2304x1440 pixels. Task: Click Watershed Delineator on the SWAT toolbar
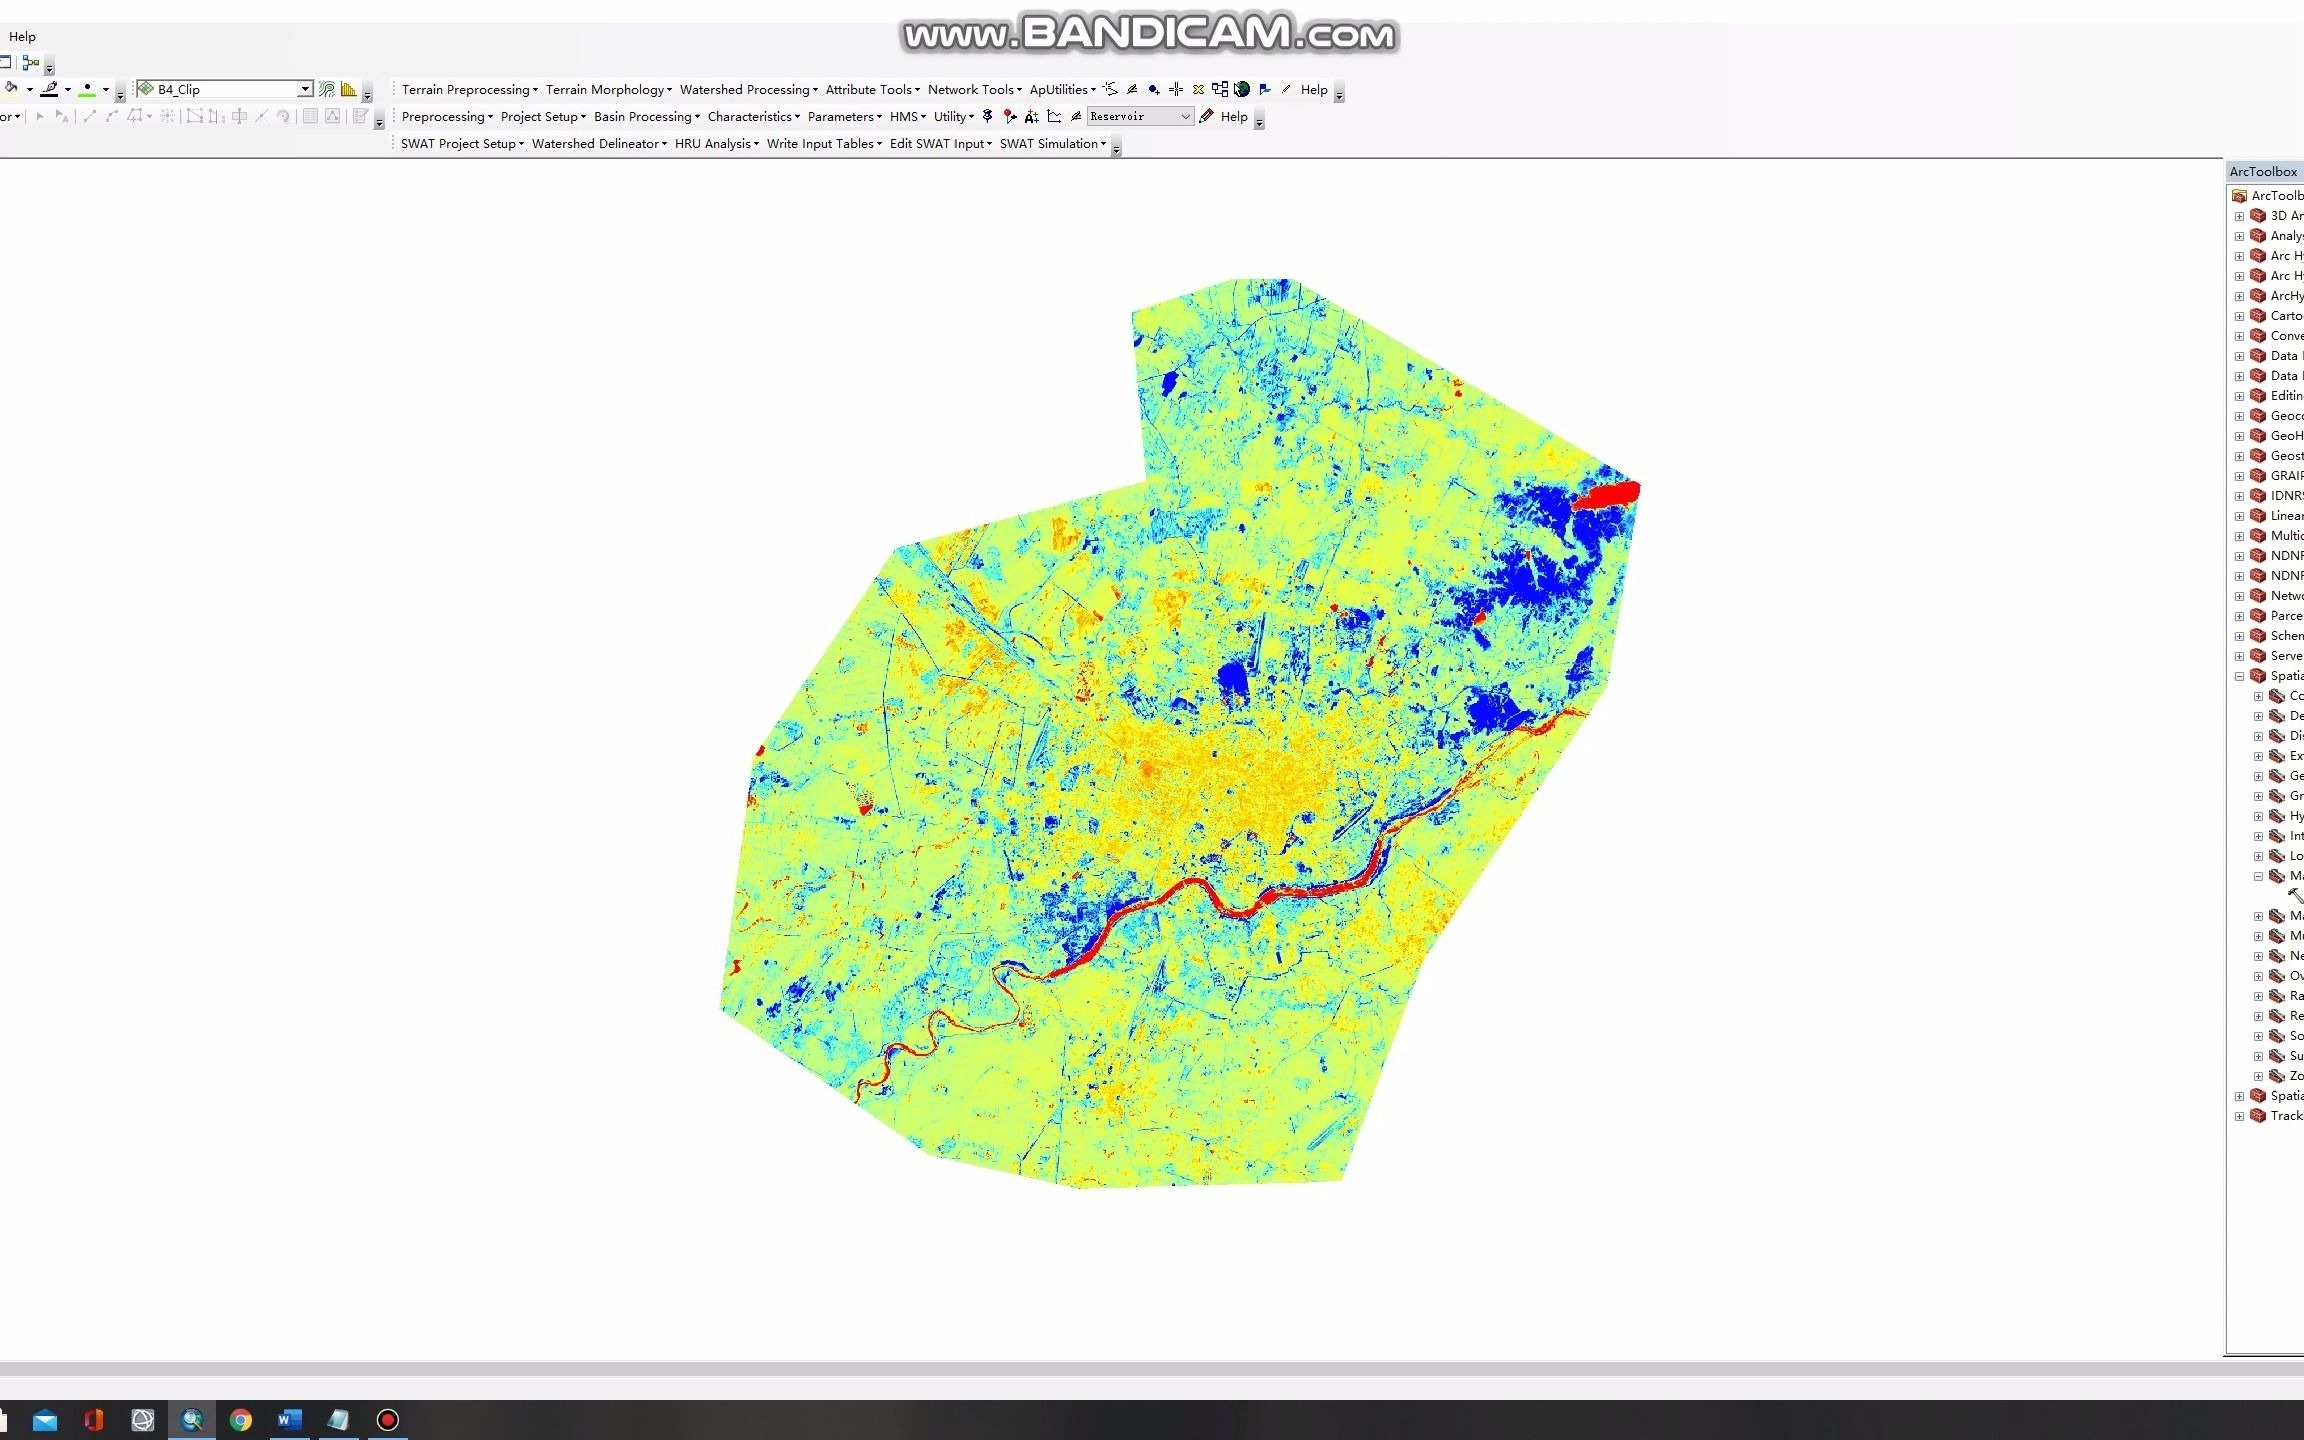click(x=597, y=143)
